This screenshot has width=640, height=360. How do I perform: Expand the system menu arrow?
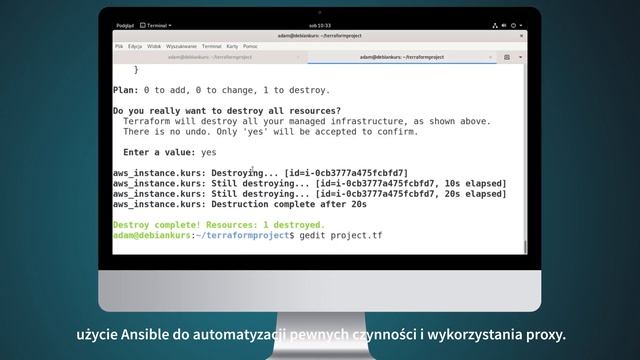click(x=520, y=25)
